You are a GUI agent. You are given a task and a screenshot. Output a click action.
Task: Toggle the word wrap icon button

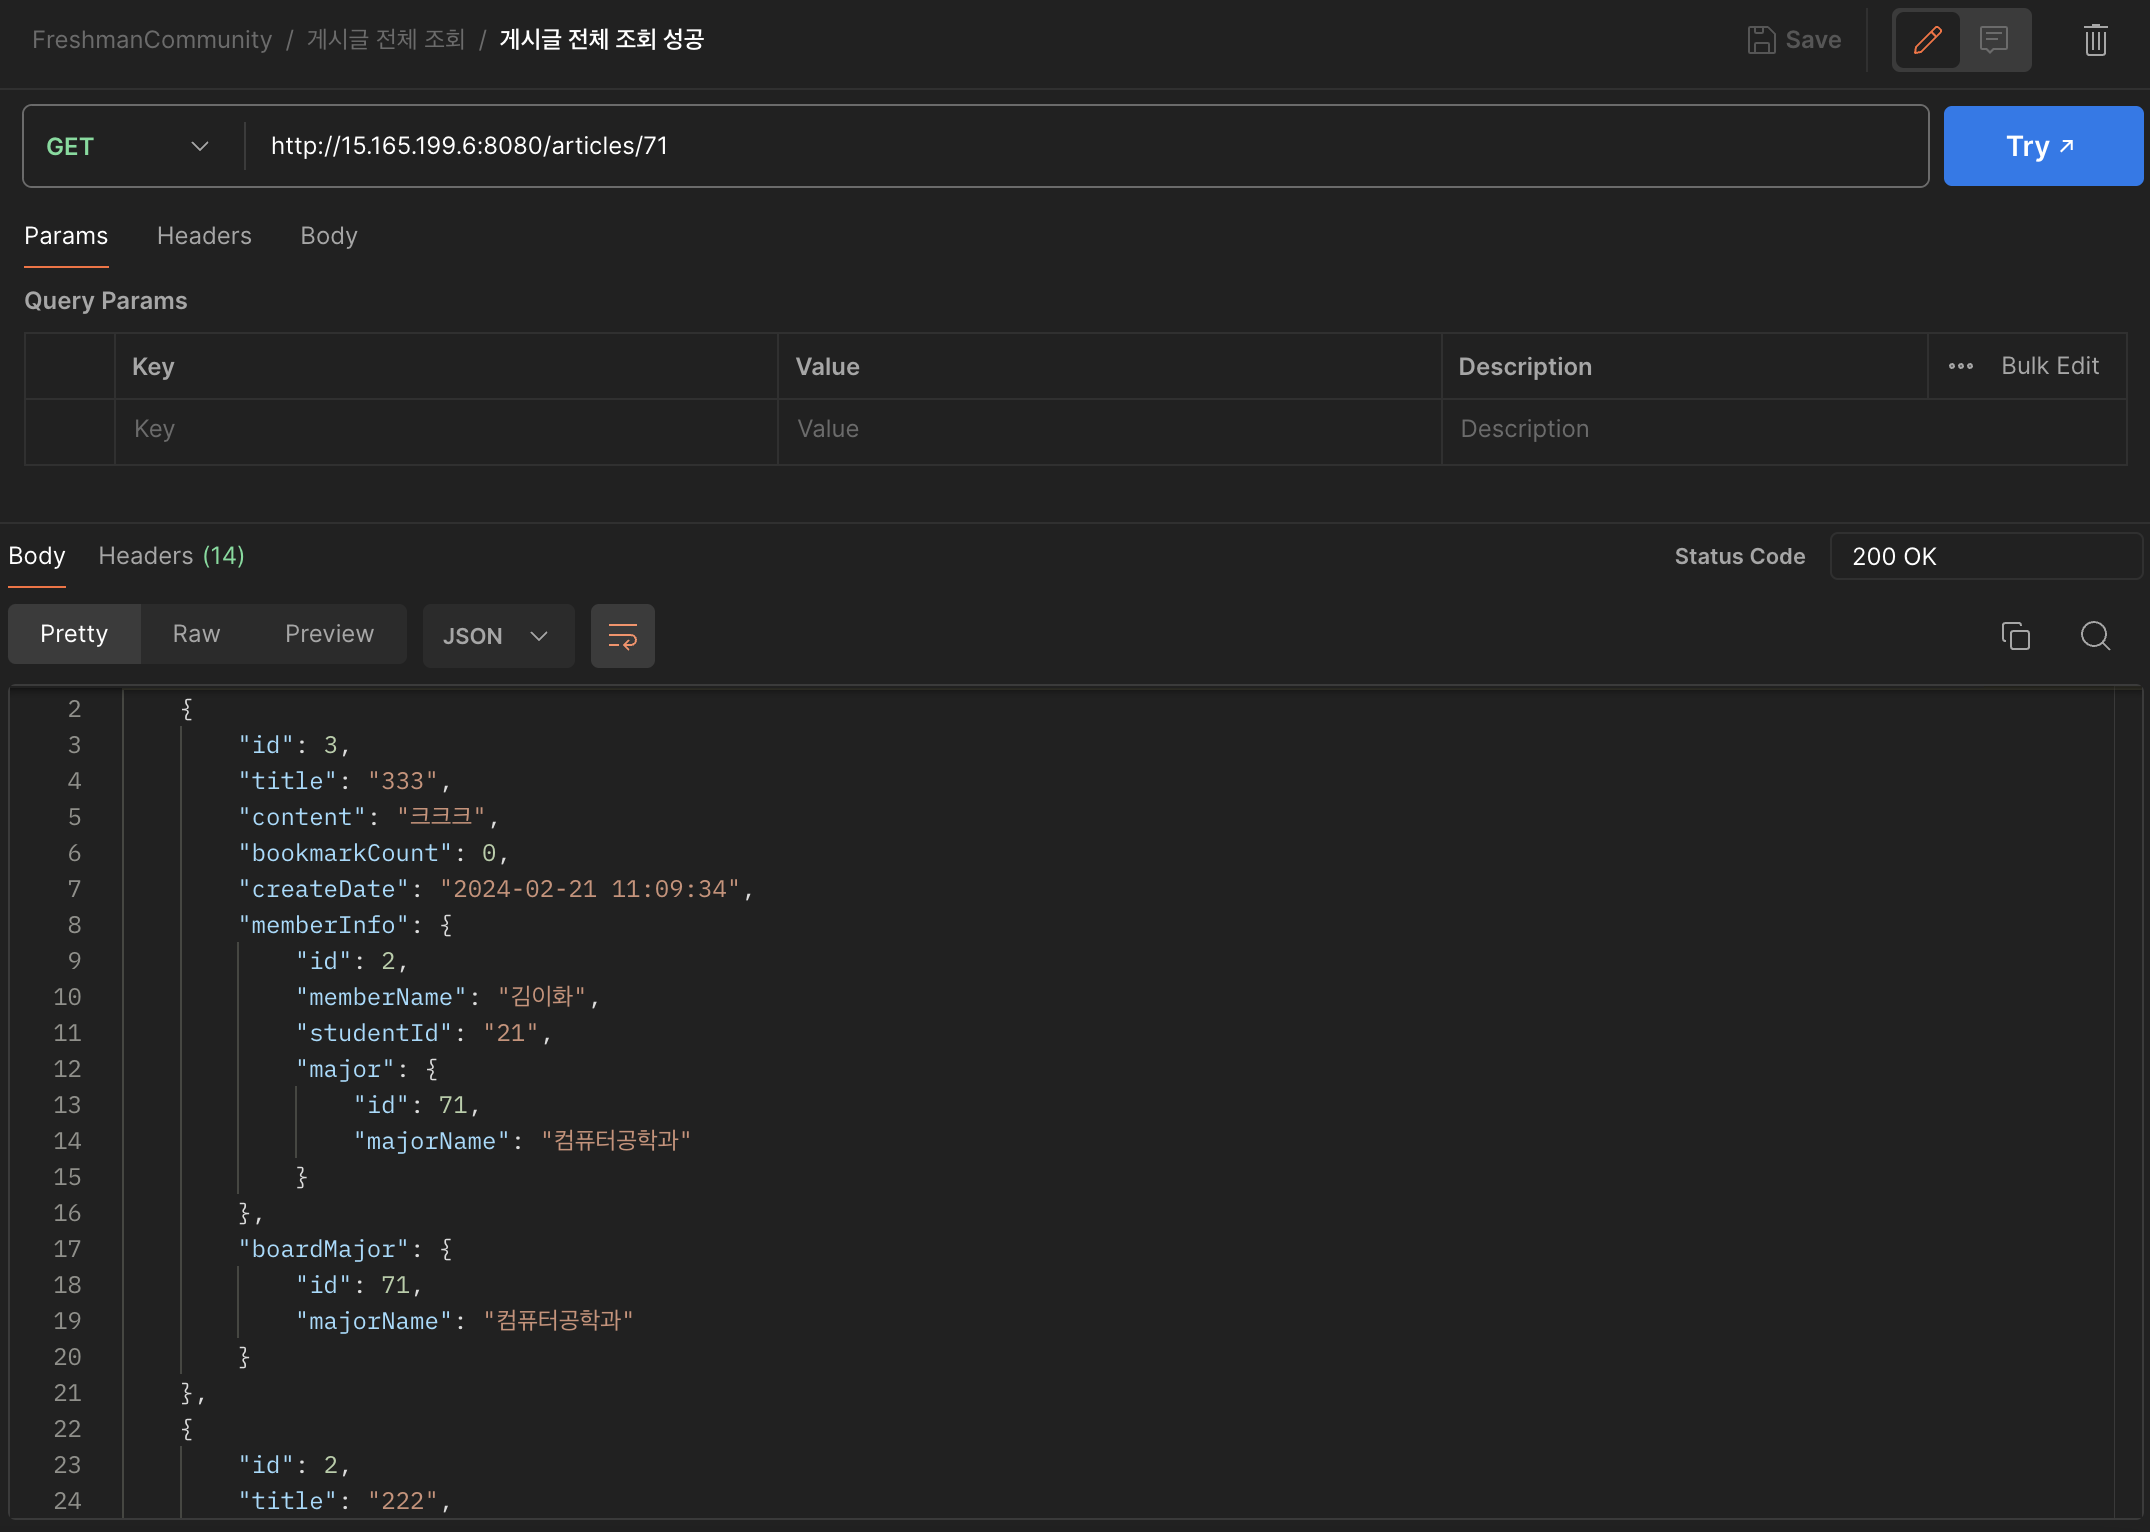point(622,636)
